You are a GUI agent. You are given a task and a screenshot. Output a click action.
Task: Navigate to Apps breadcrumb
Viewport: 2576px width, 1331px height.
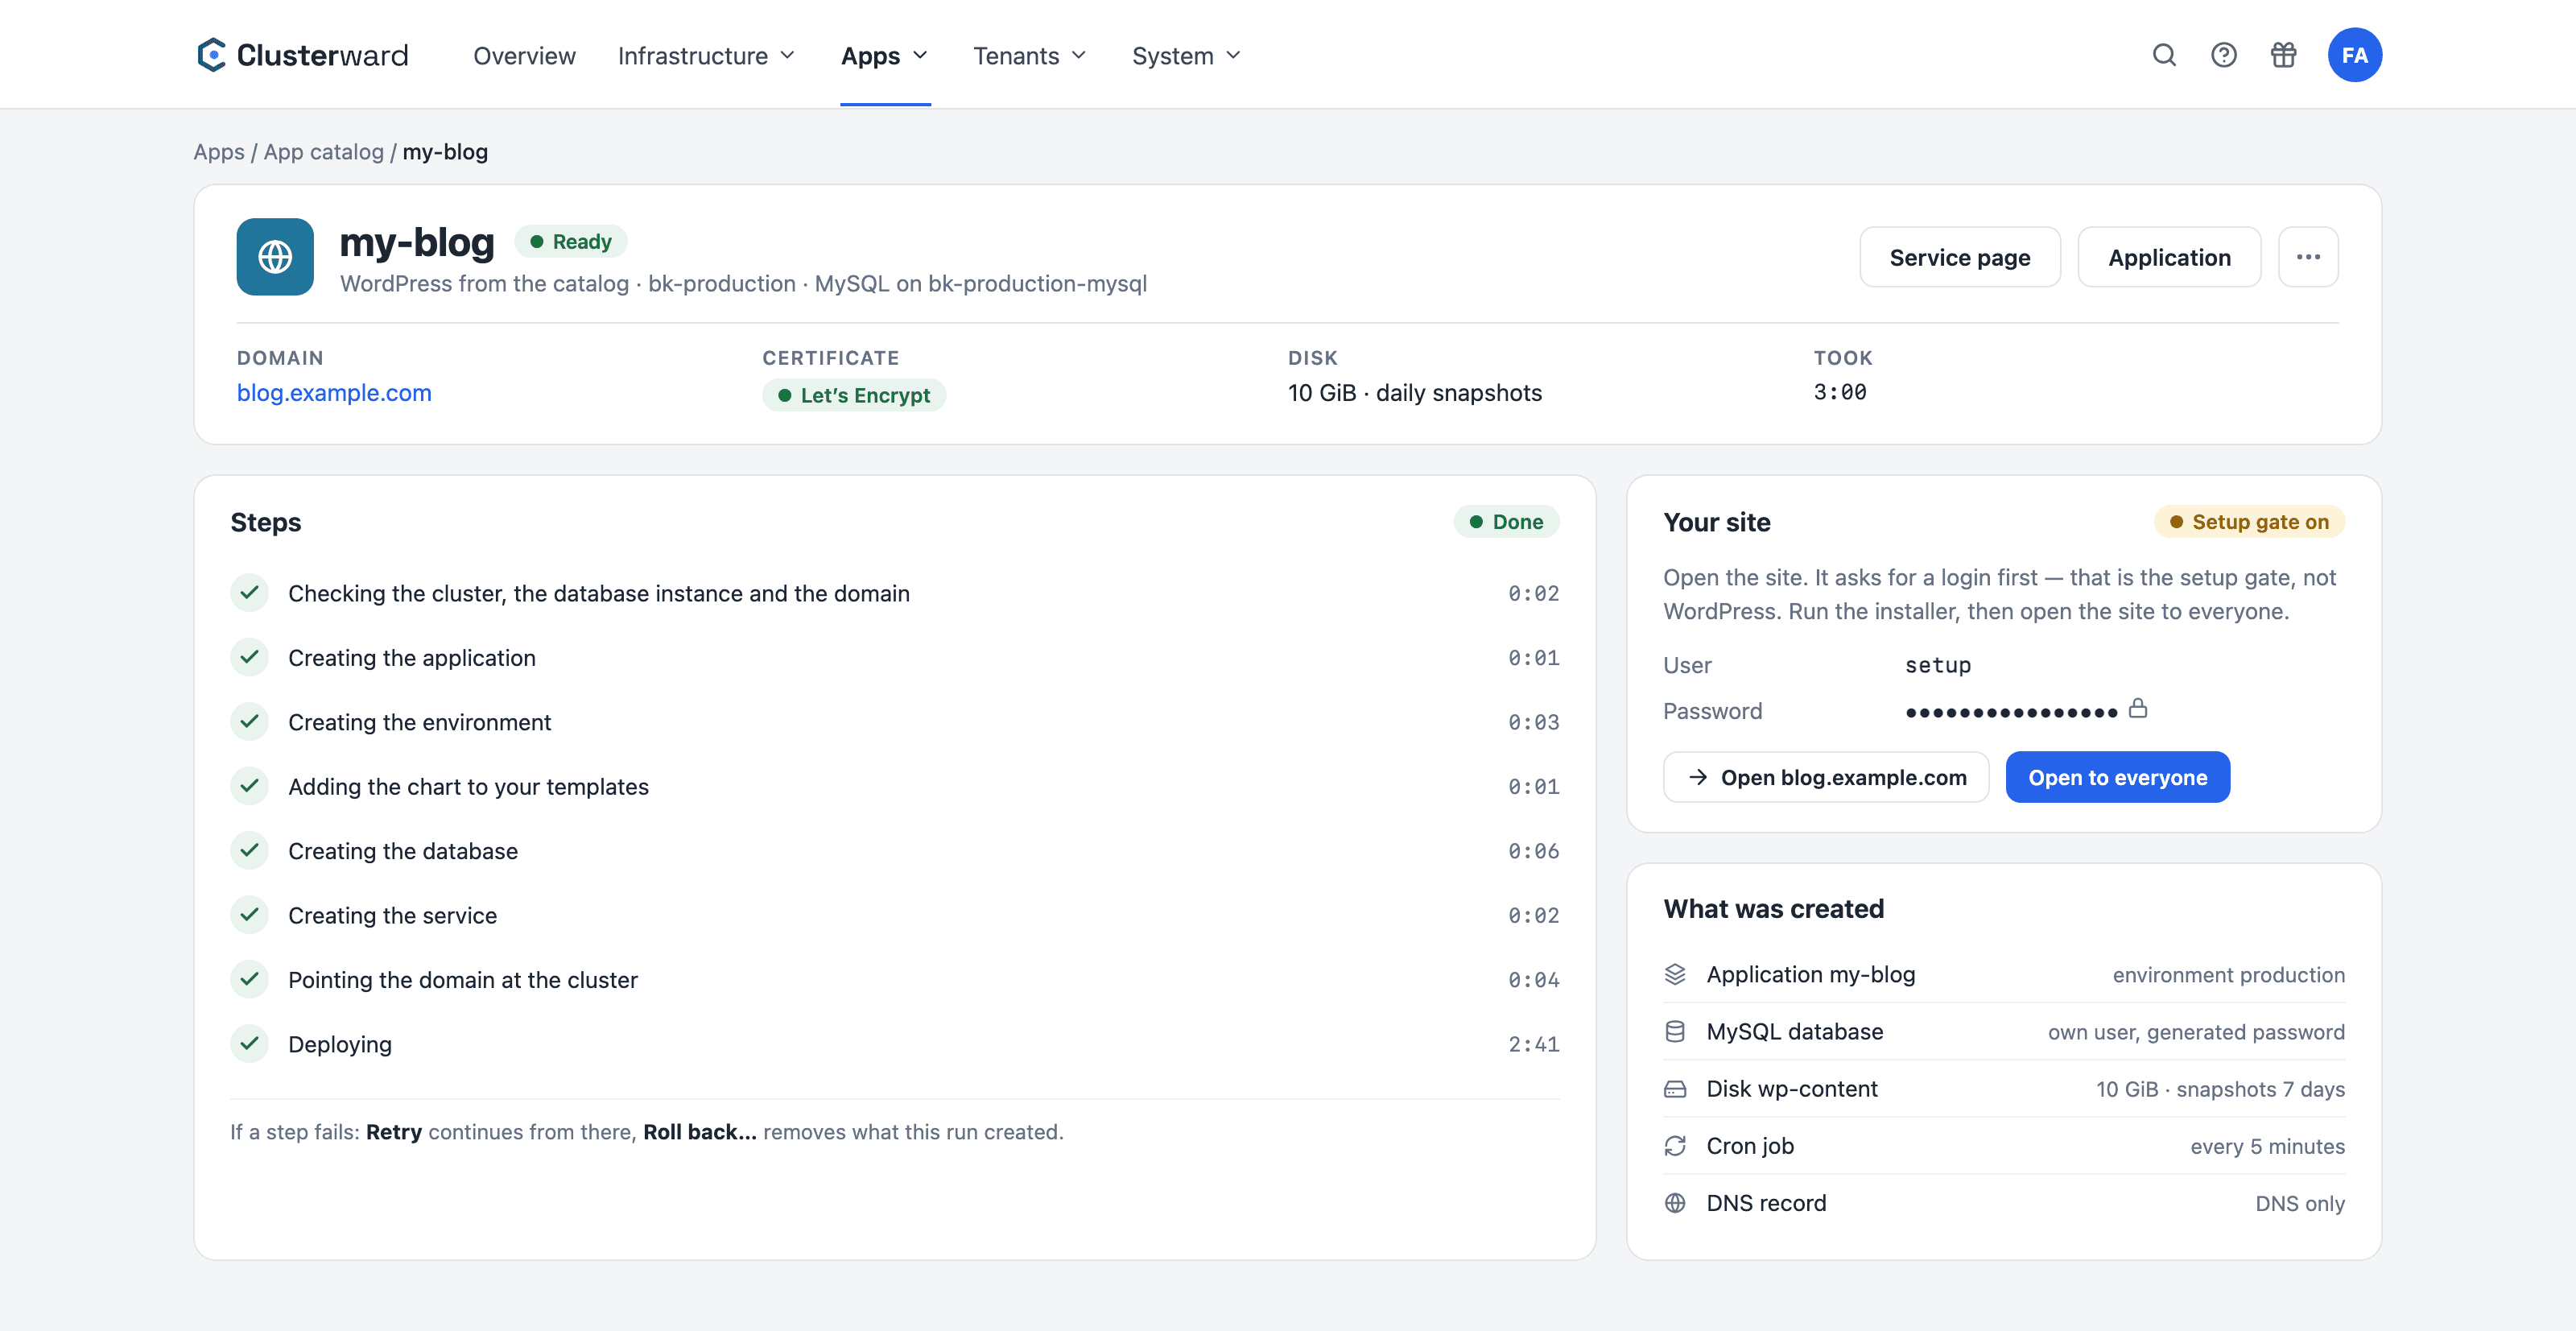coord(219,152)
